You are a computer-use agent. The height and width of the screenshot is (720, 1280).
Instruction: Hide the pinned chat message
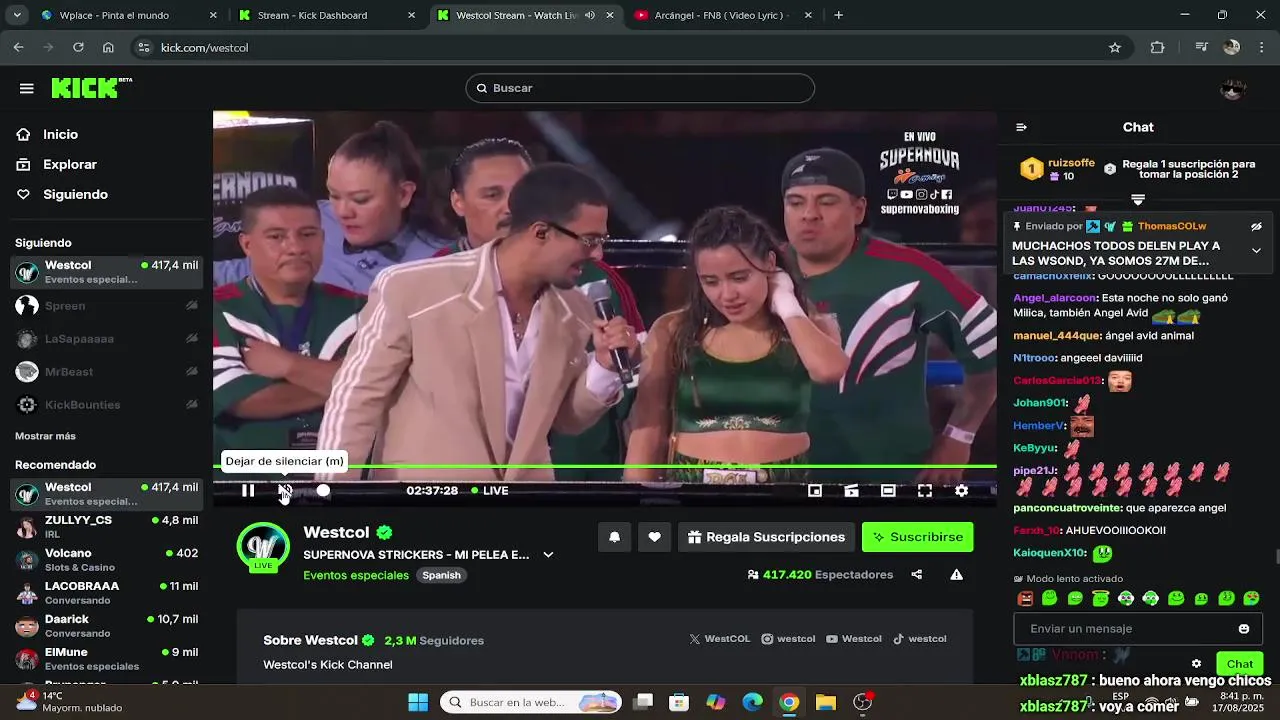pos(1256,227)
